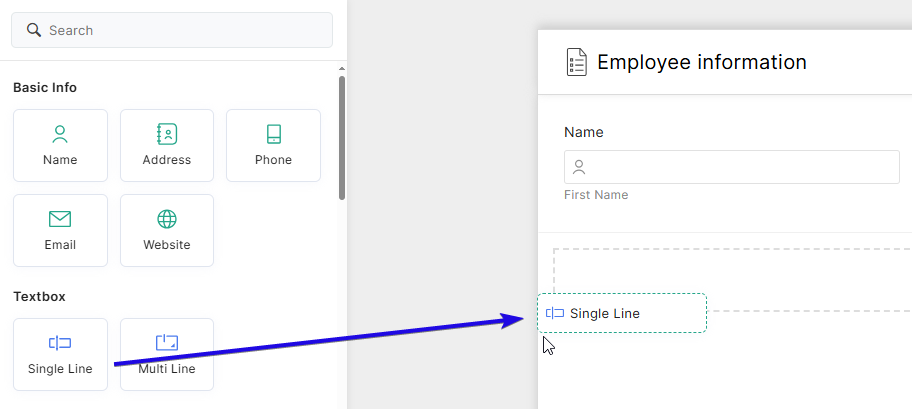Choose the Phone field icon
912x409 pixels.
coord(273,134)
